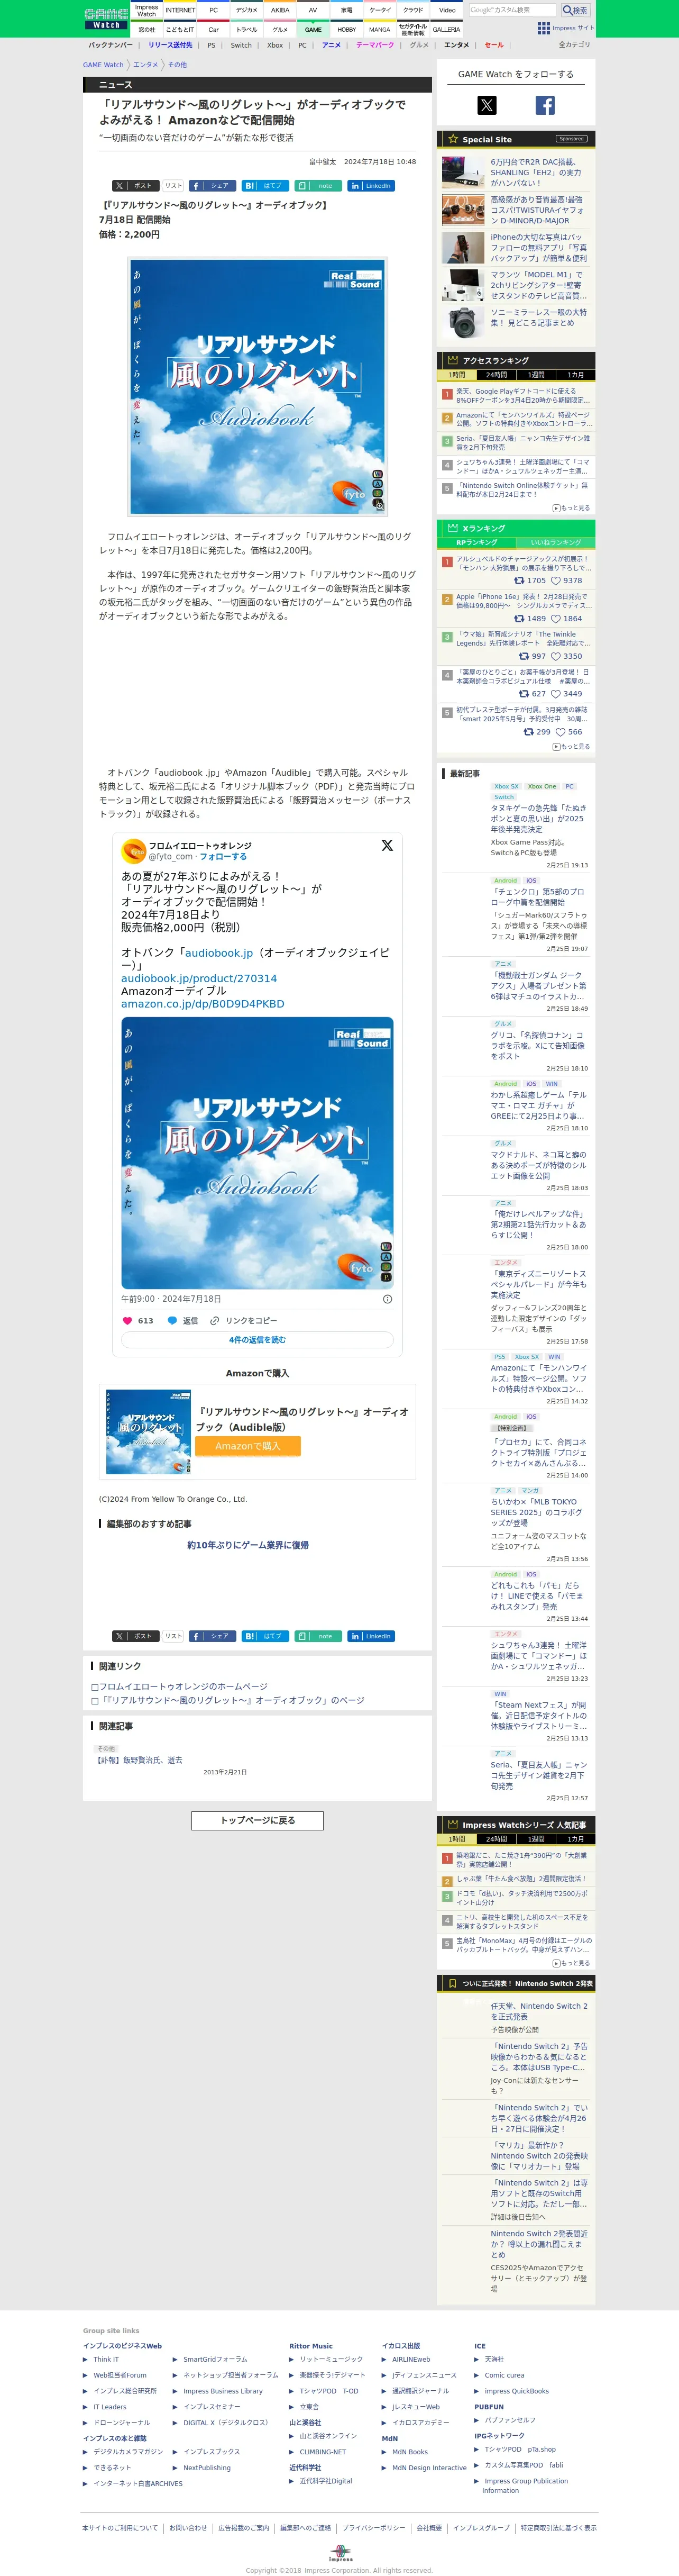Expand もっと見る under Xランキング
679x2576 pixels.
click(x=572, y=746)
